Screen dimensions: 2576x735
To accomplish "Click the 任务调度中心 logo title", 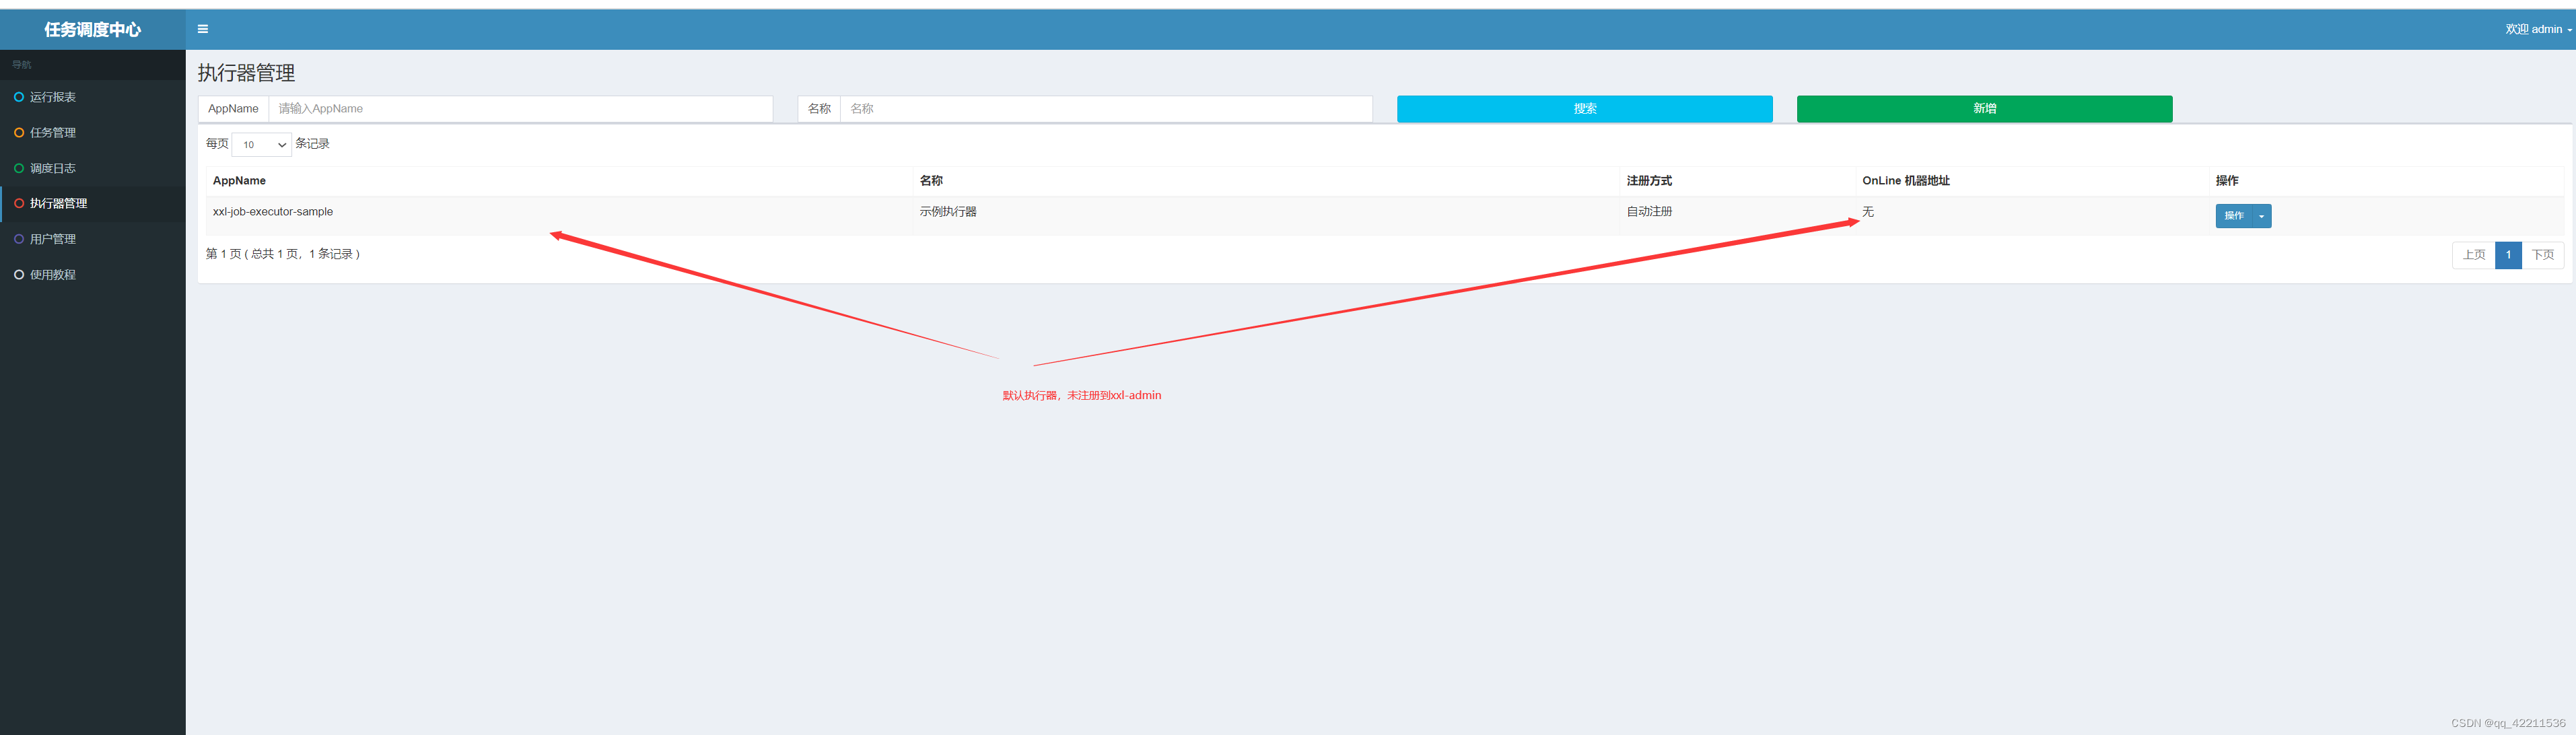I will tap(93, 30).
